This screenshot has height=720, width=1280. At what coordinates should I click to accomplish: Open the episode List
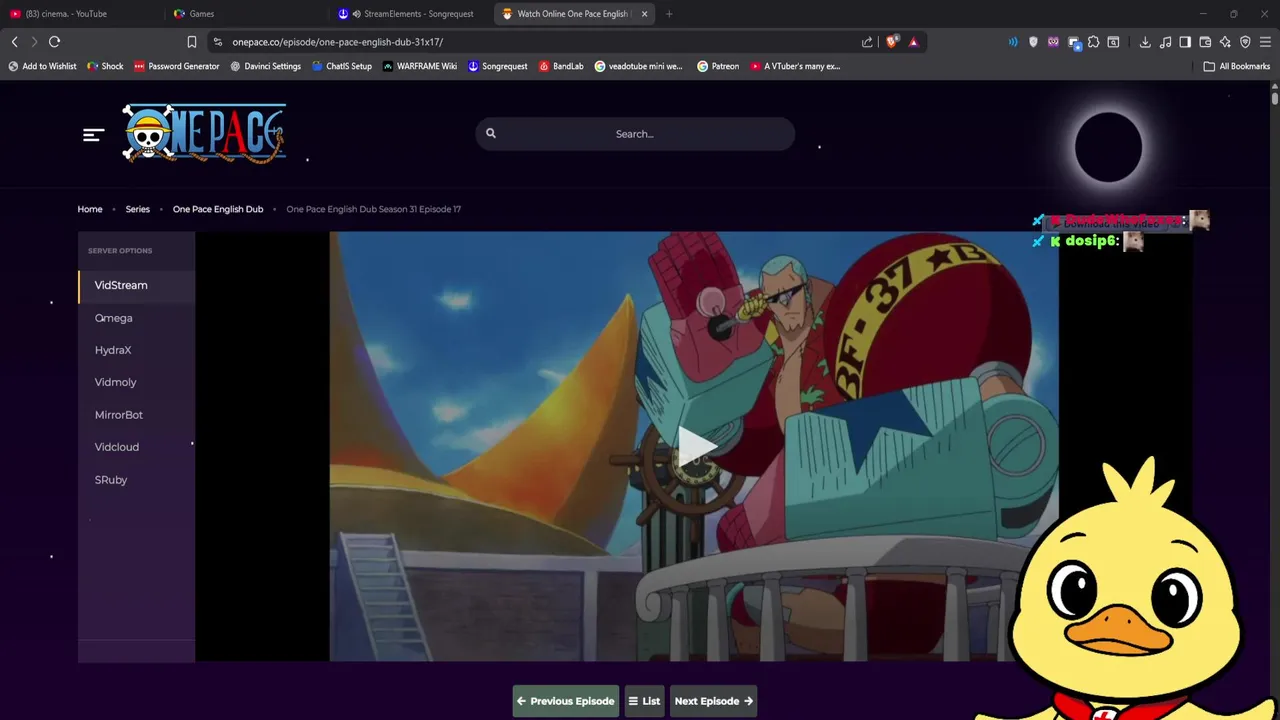click(644, 701)
